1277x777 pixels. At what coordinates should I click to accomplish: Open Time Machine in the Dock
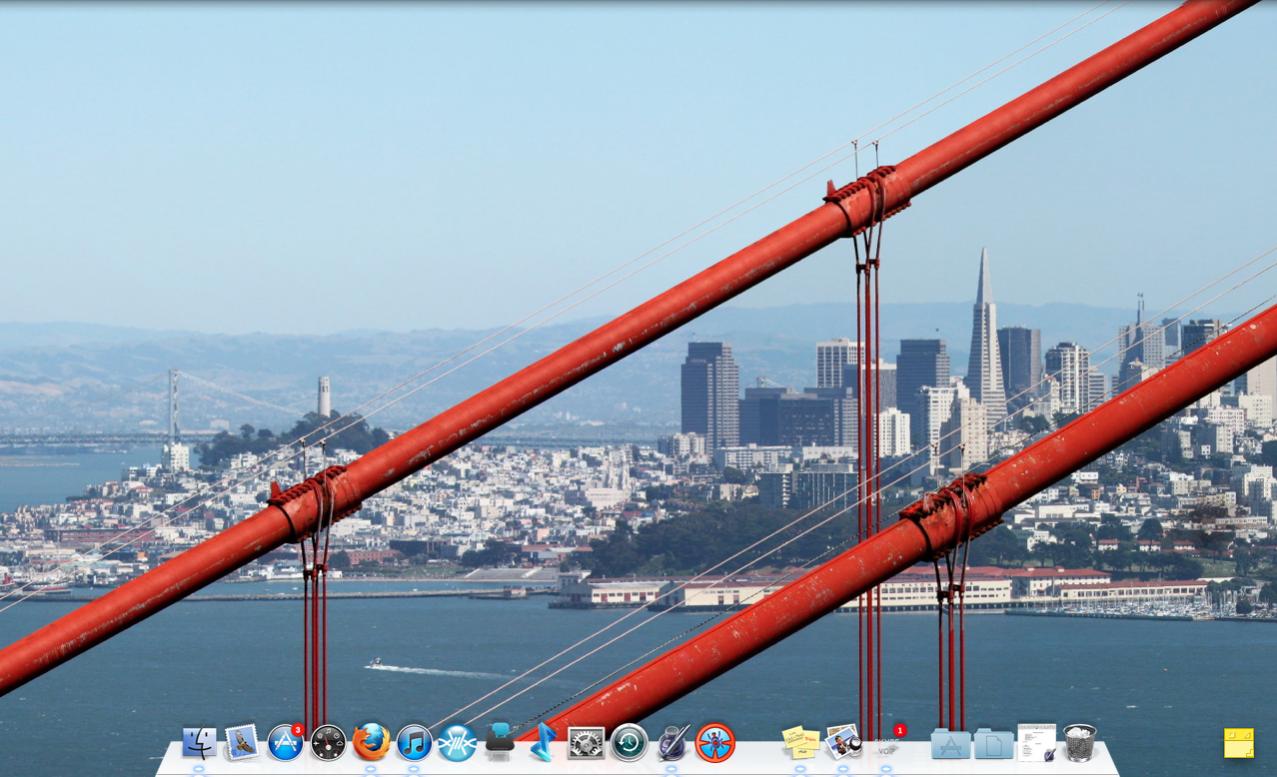(x=629, y=743)
